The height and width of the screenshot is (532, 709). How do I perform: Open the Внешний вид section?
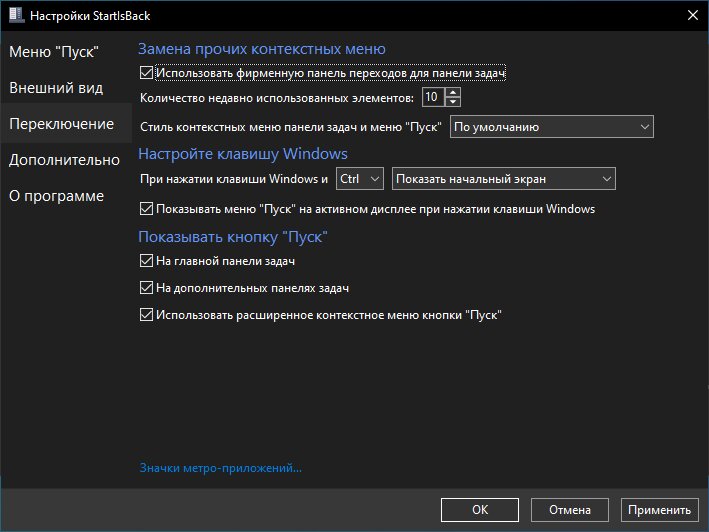pos(56,88)
